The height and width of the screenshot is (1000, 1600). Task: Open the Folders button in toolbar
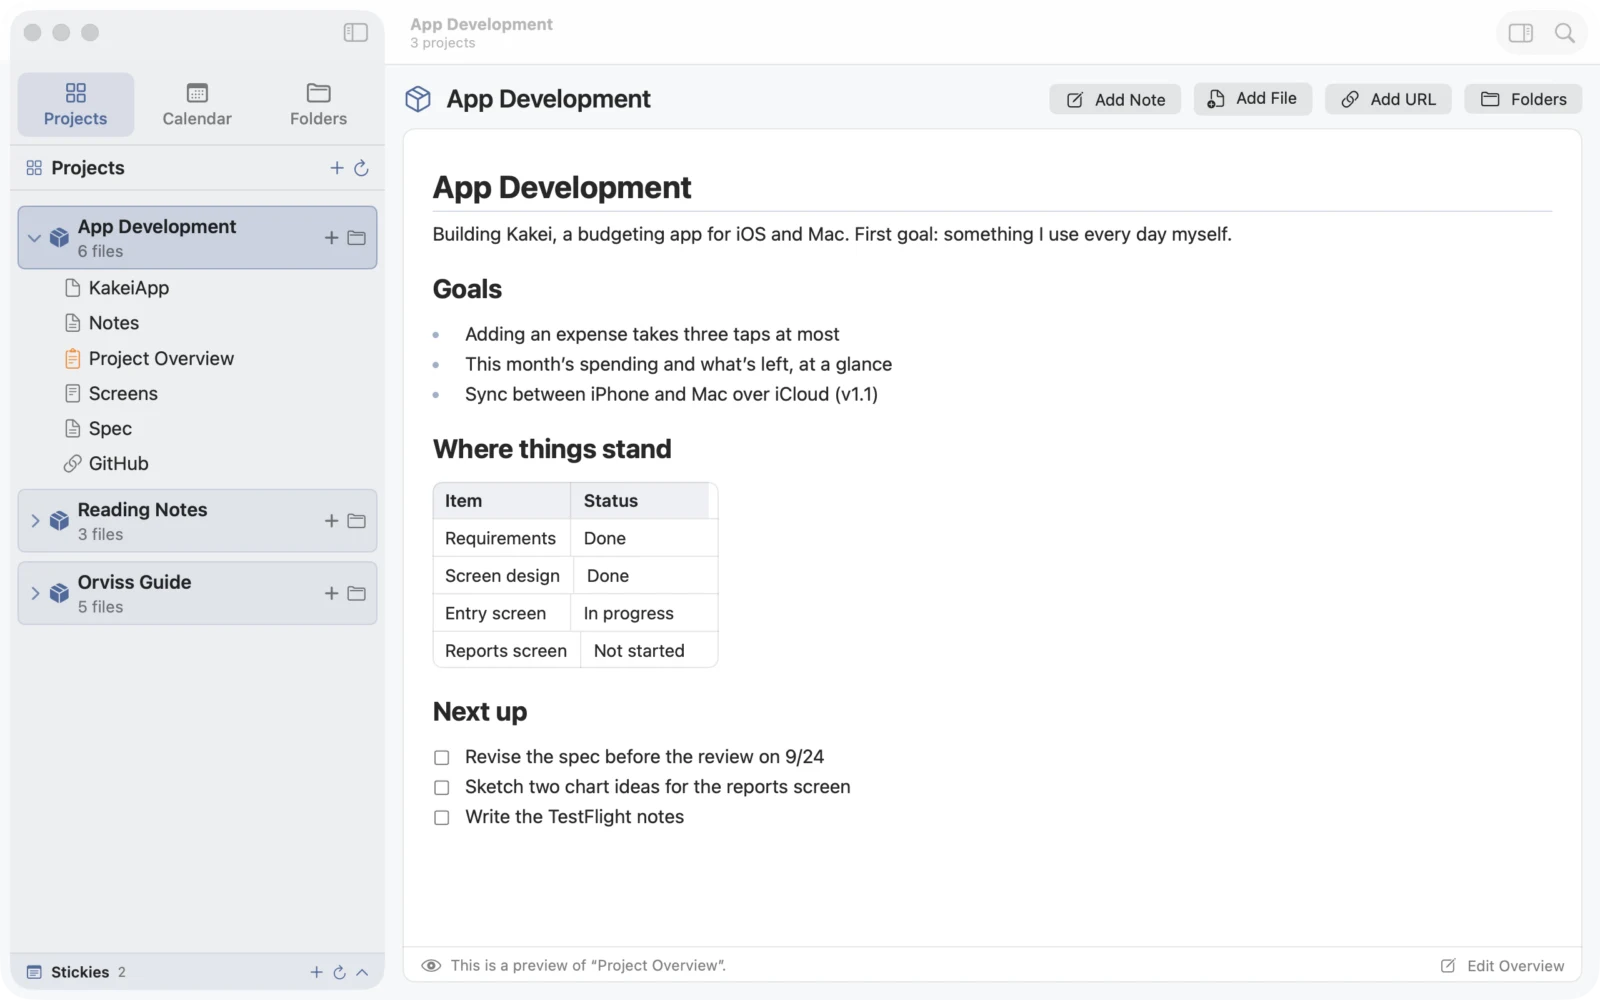coord(1523,99)
